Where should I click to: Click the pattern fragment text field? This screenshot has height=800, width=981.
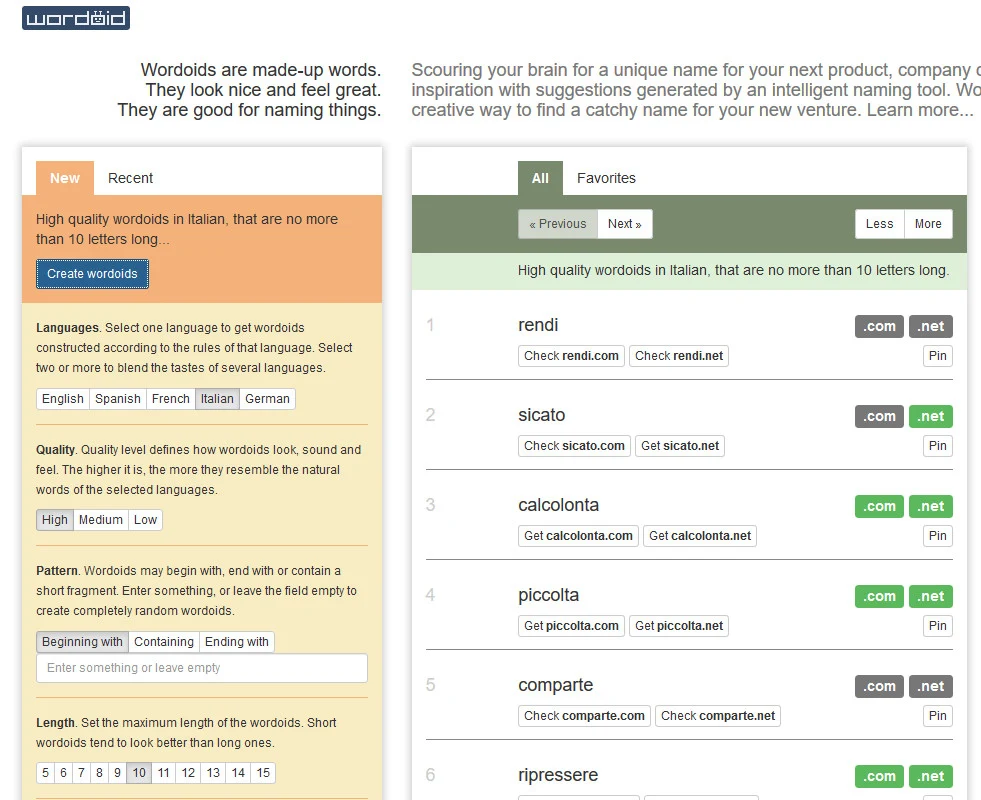coord(202,668)
